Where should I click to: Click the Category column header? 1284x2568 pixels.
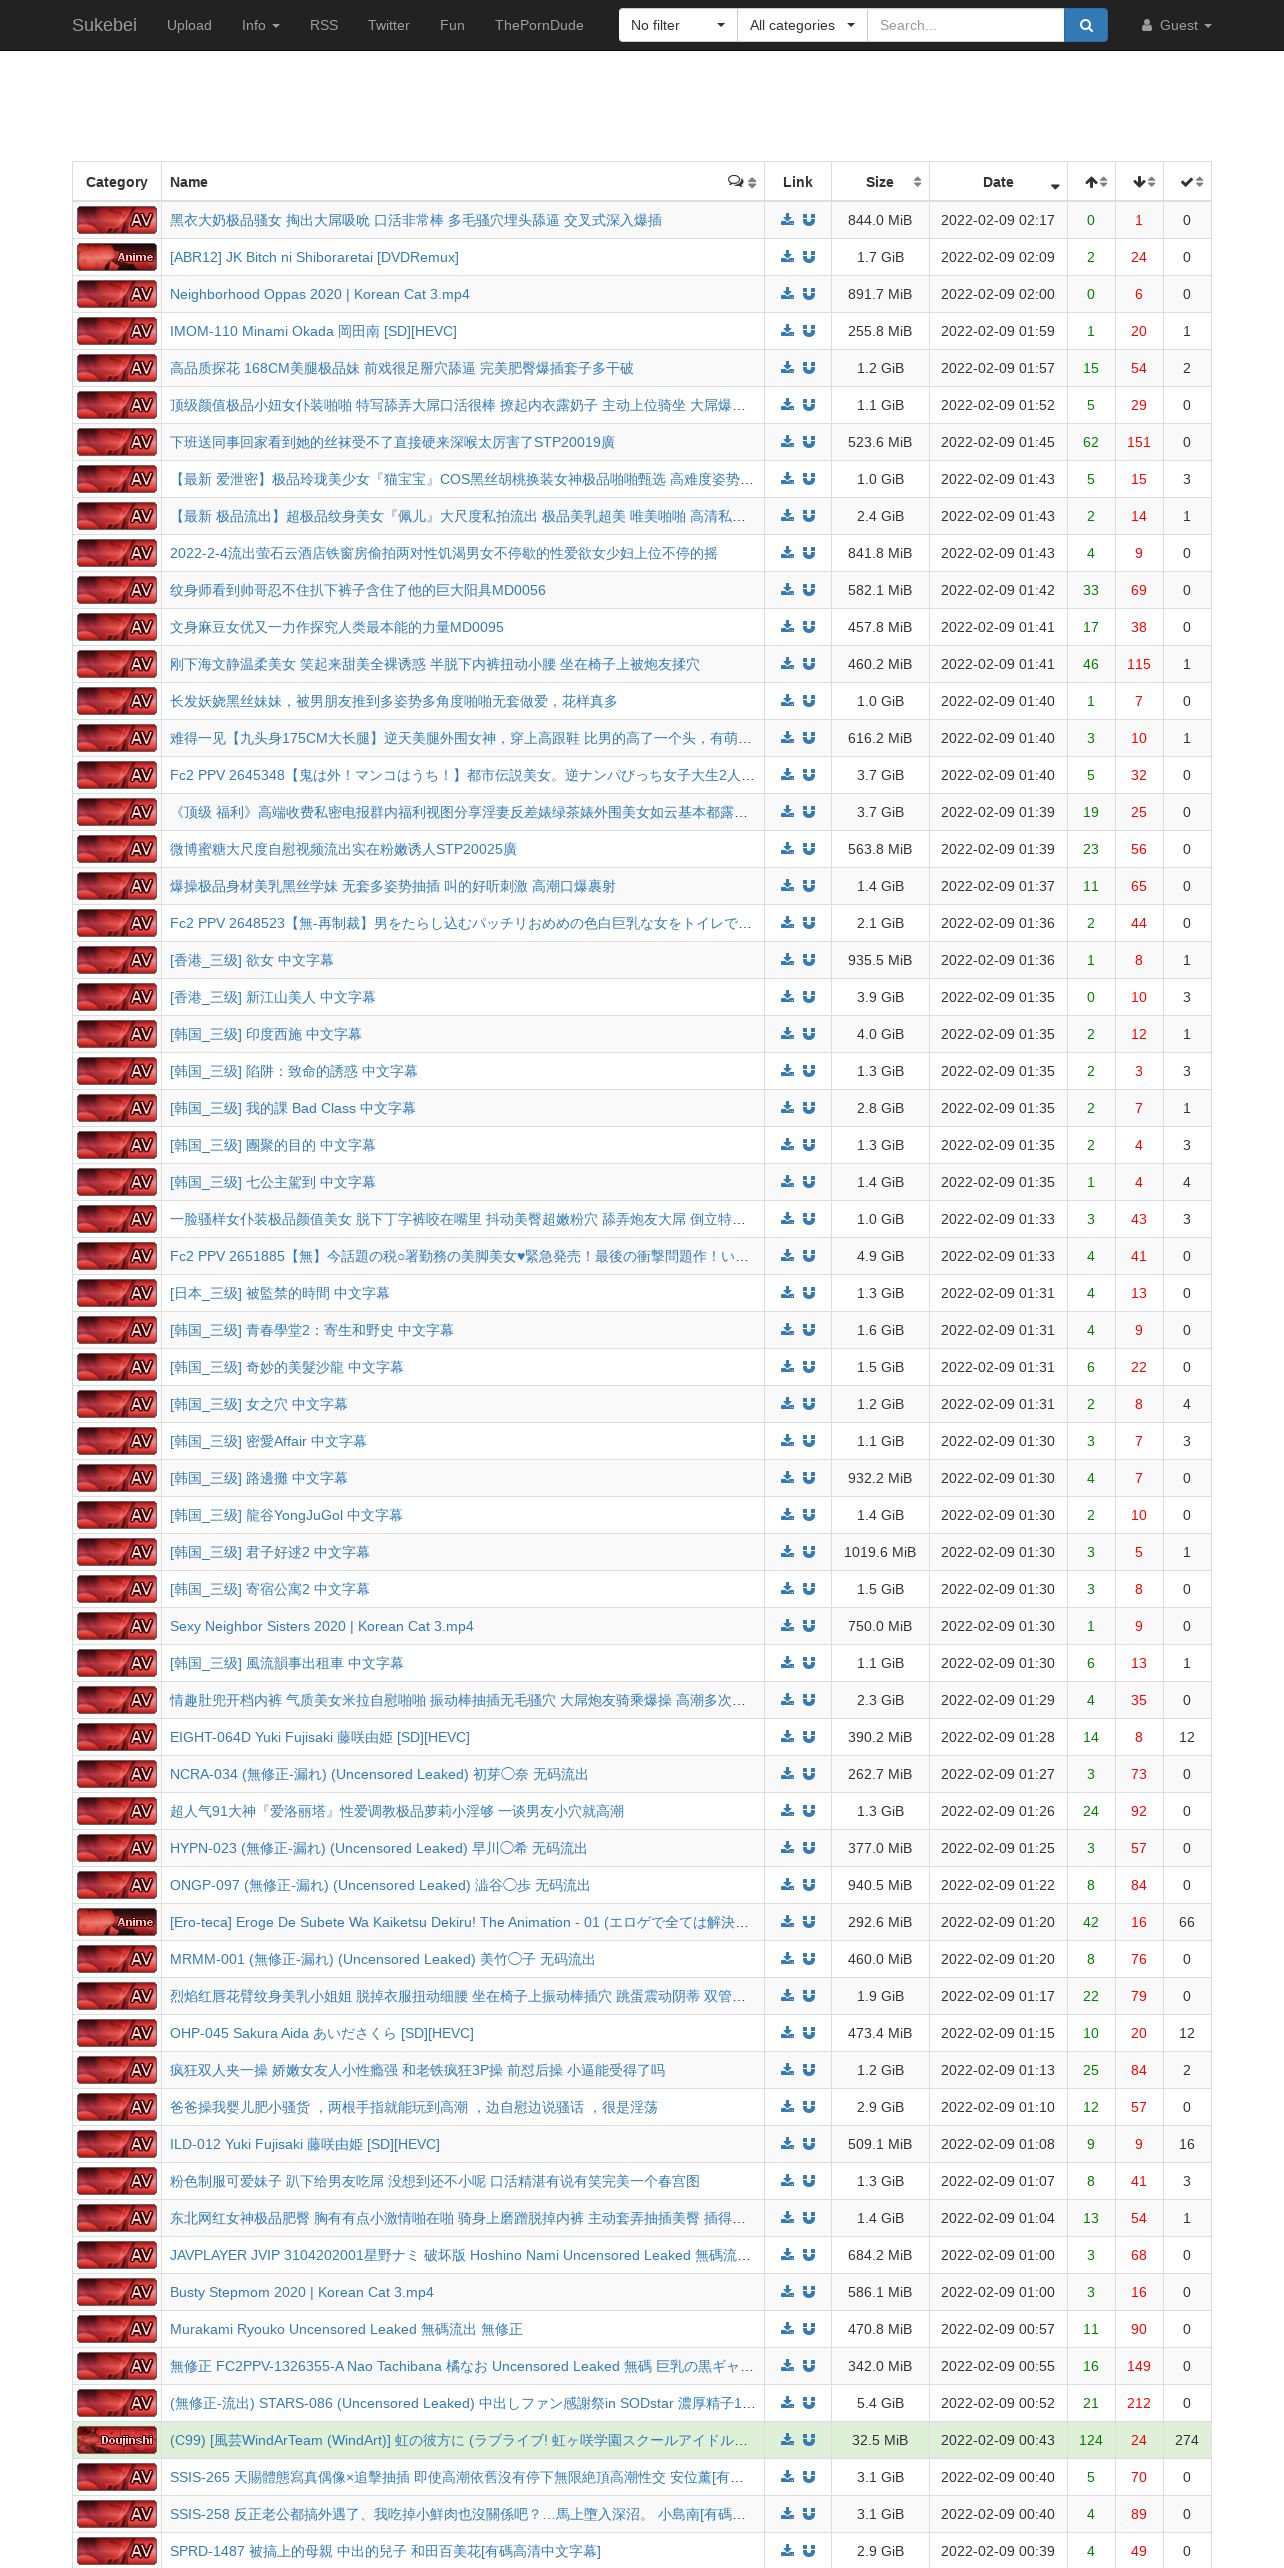pyautogui.click(x=117, y=182)
